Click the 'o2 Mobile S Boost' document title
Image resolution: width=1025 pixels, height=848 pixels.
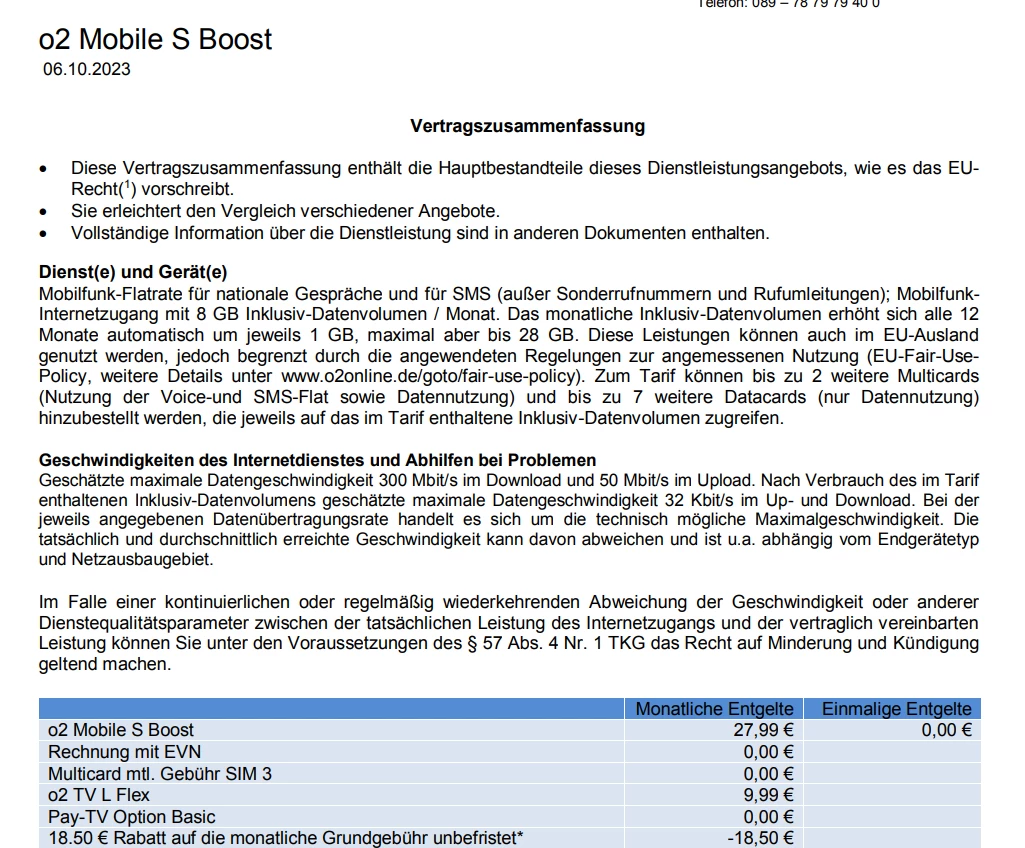tap(155, 39)
